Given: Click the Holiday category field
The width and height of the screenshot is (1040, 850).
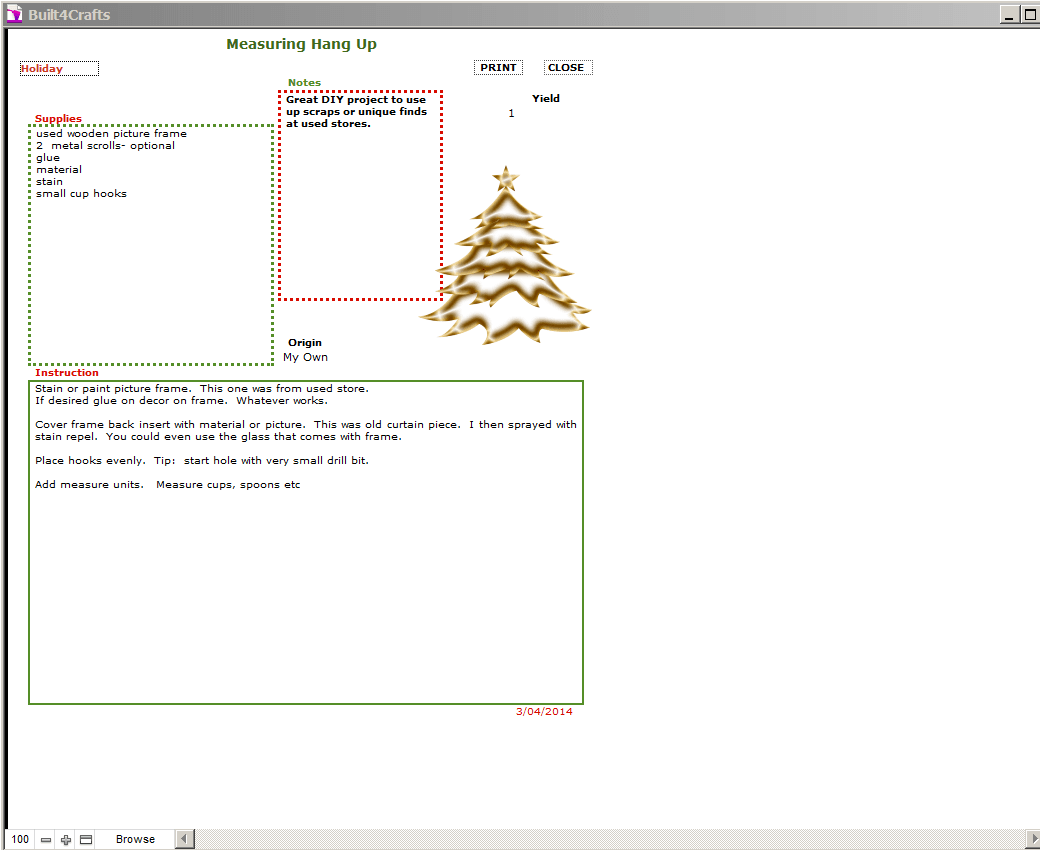Looking at the screenshot, I should point(59,69).
